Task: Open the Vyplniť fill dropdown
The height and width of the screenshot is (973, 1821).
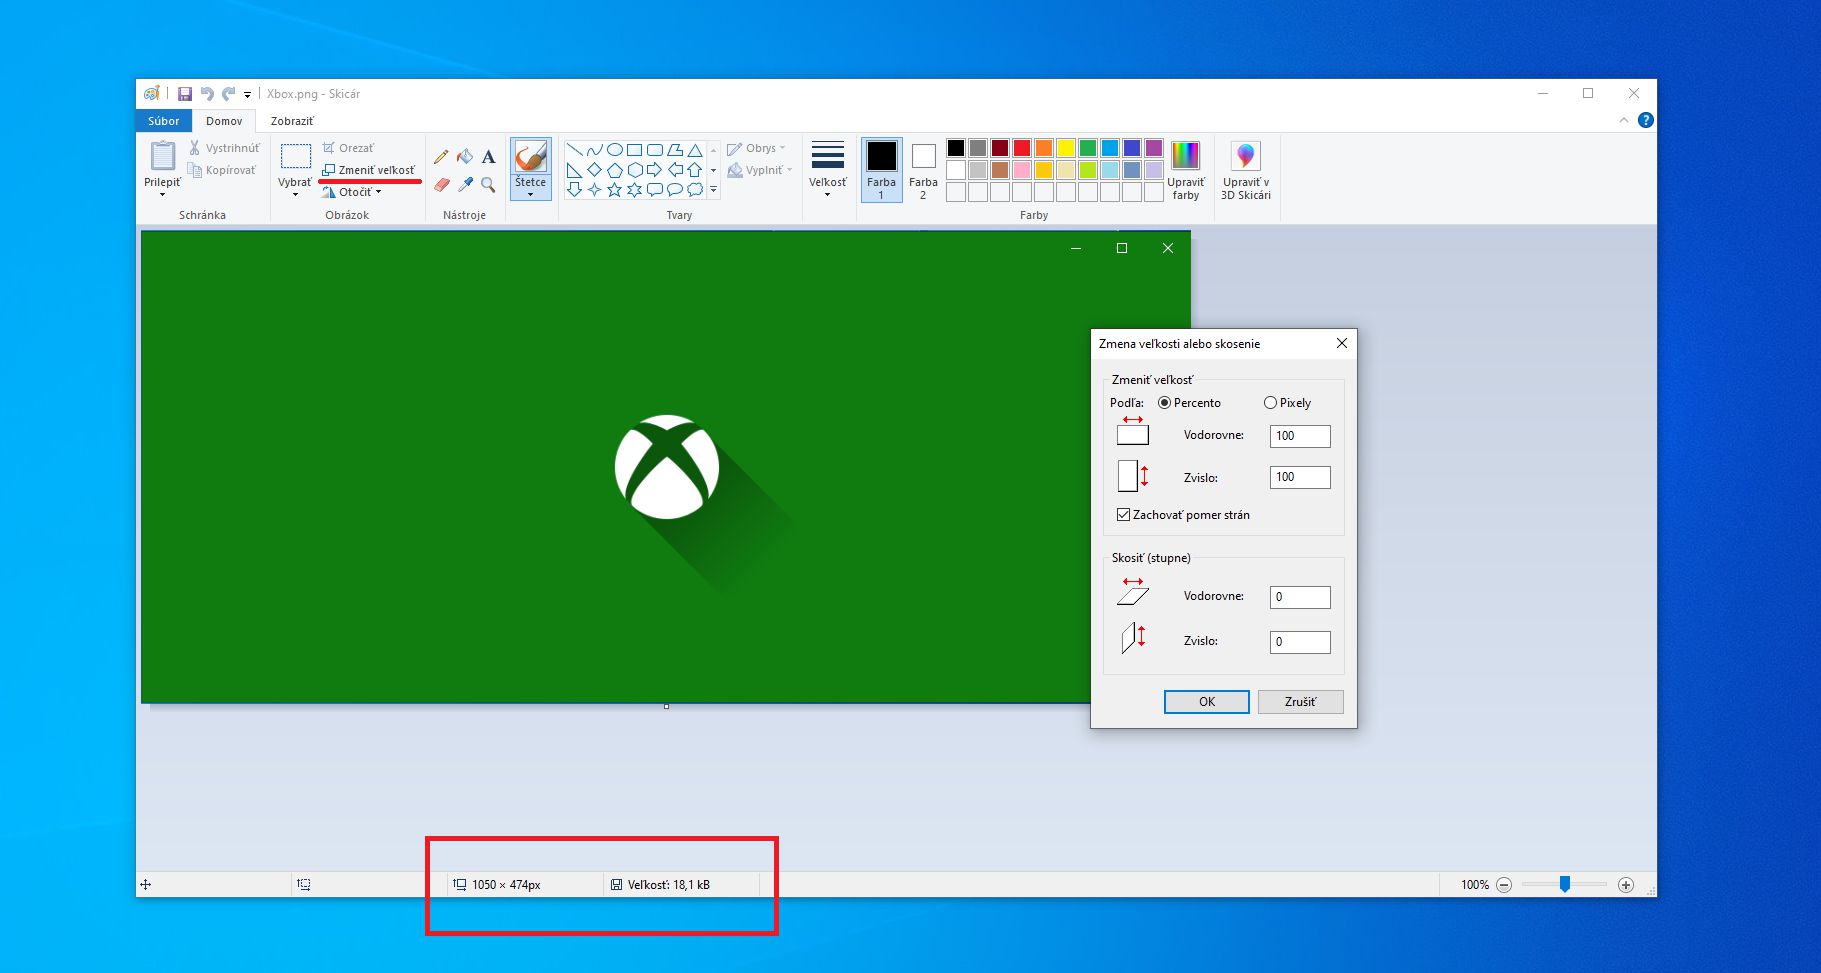Action: pos(760,170)
